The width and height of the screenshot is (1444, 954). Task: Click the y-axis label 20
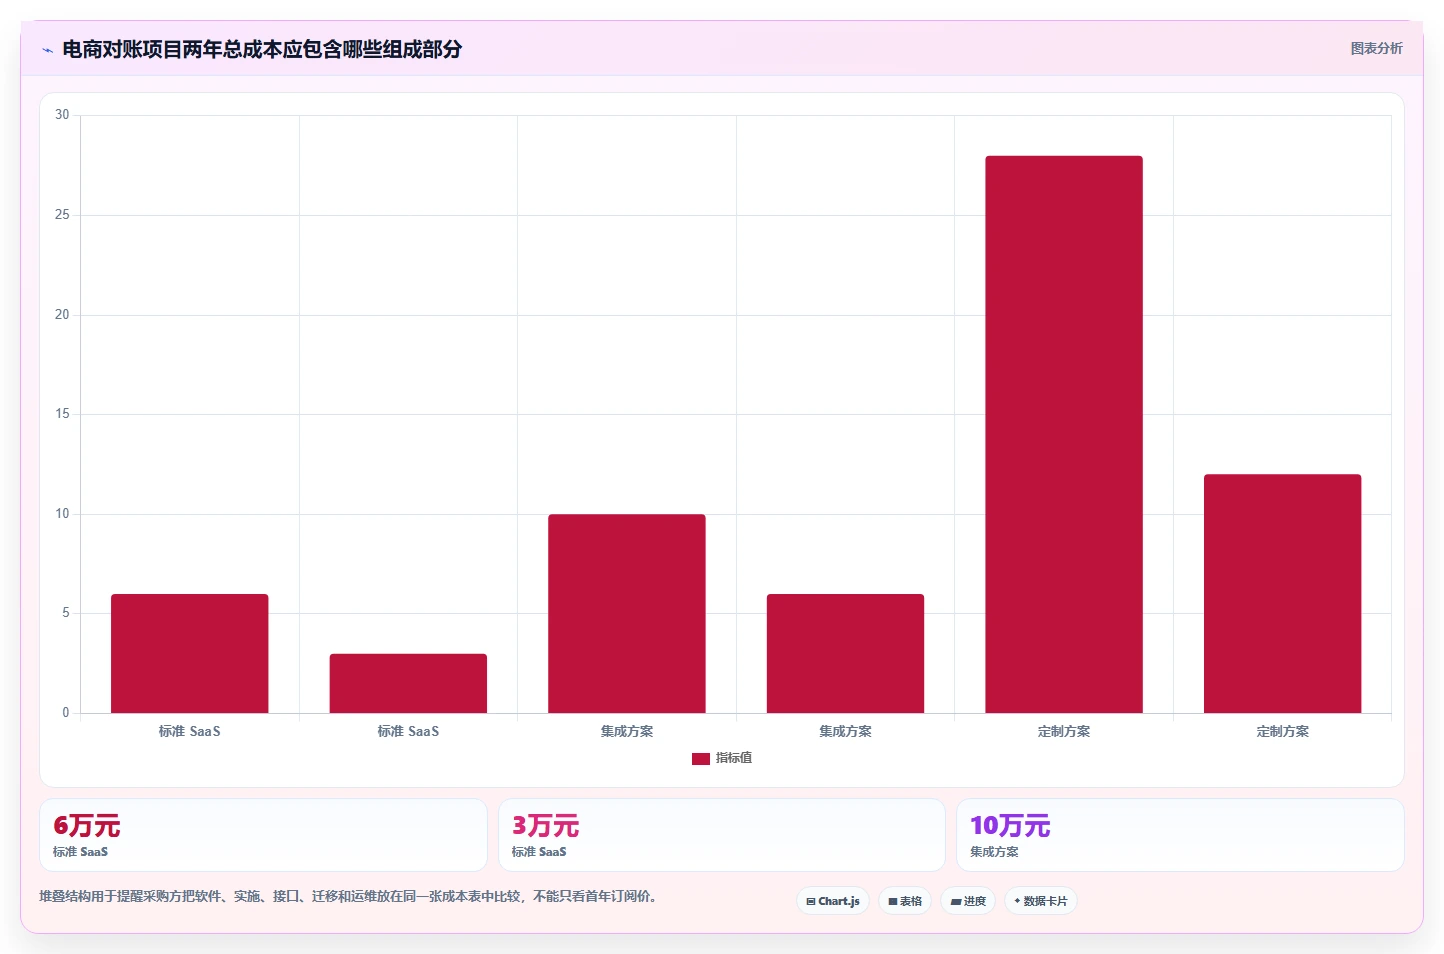(62, 314)
